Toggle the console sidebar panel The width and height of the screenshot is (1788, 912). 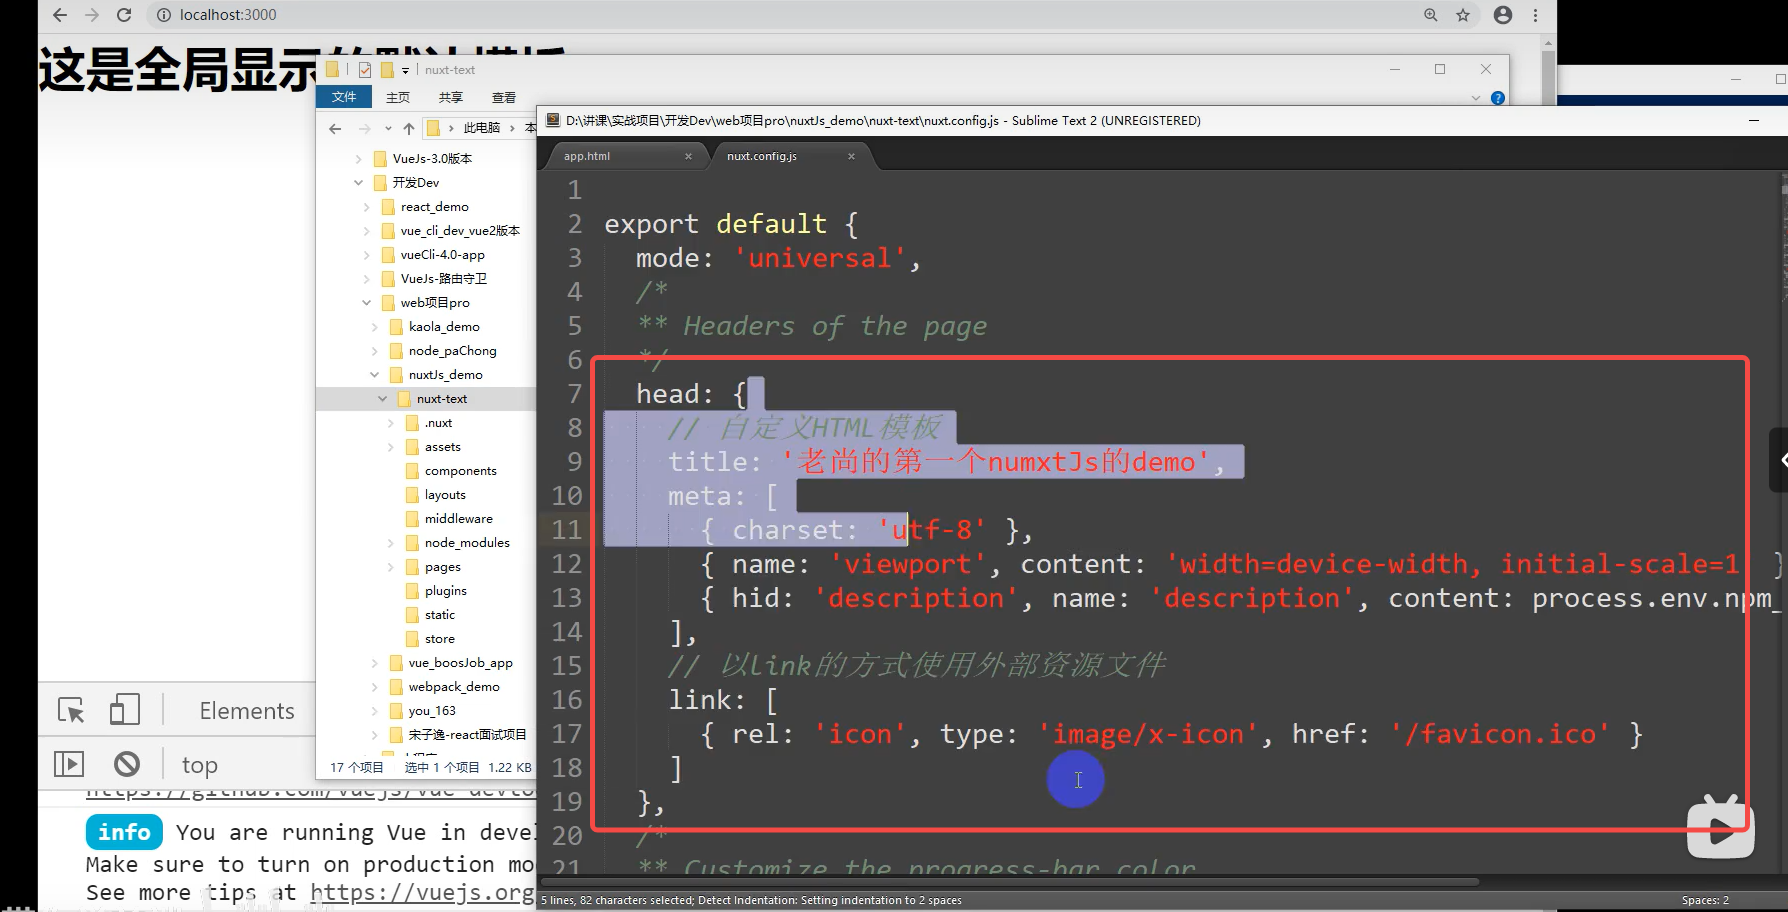tap(68, 765)
